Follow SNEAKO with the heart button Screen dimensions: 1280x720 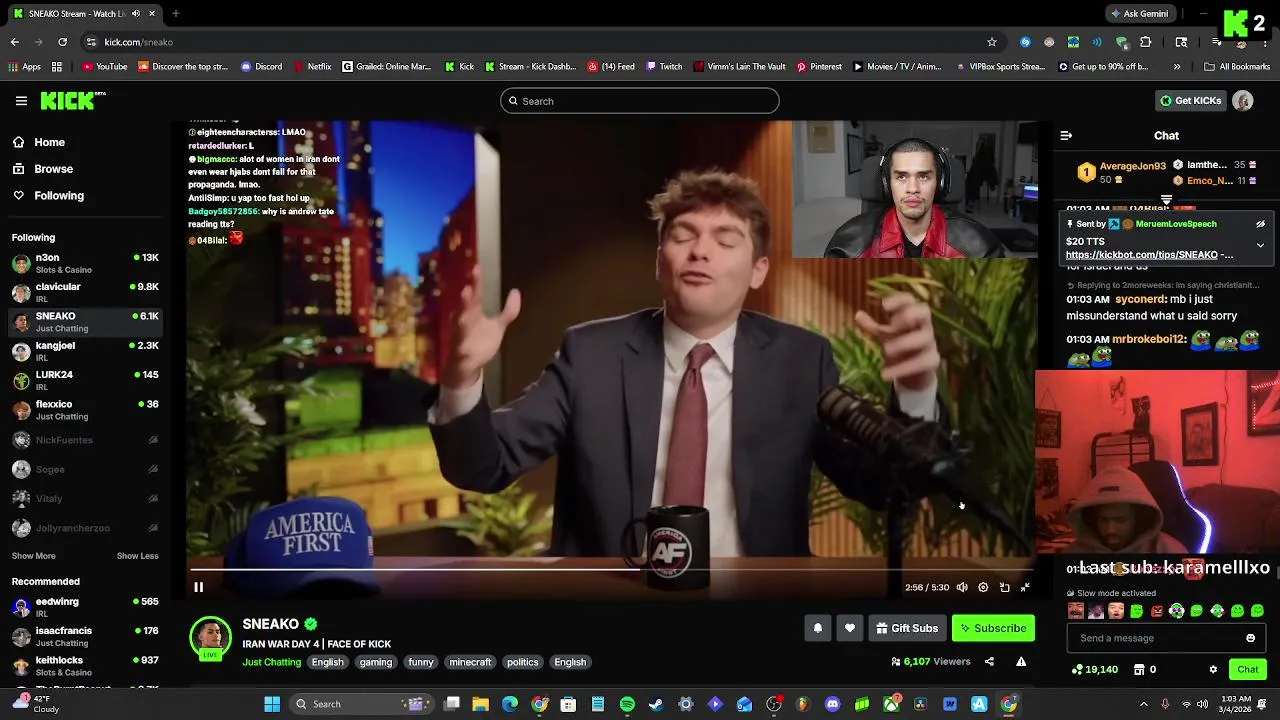point(850,628)
